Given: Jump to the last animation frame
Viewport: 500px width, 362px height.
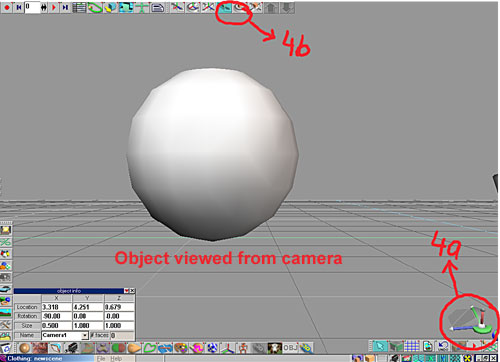Looking at the screenshot, I should (x=65, y=7).
